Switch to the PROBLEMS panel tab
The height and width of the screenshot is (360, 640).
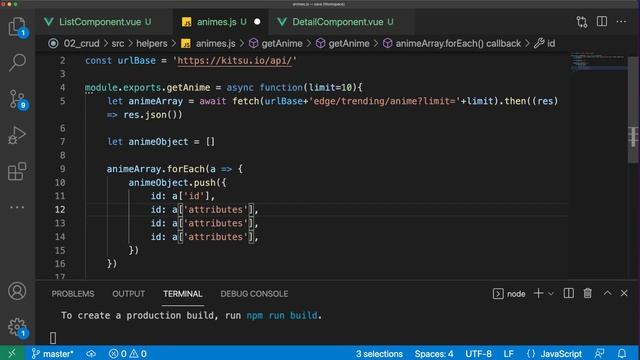click(x=73, y=294)
